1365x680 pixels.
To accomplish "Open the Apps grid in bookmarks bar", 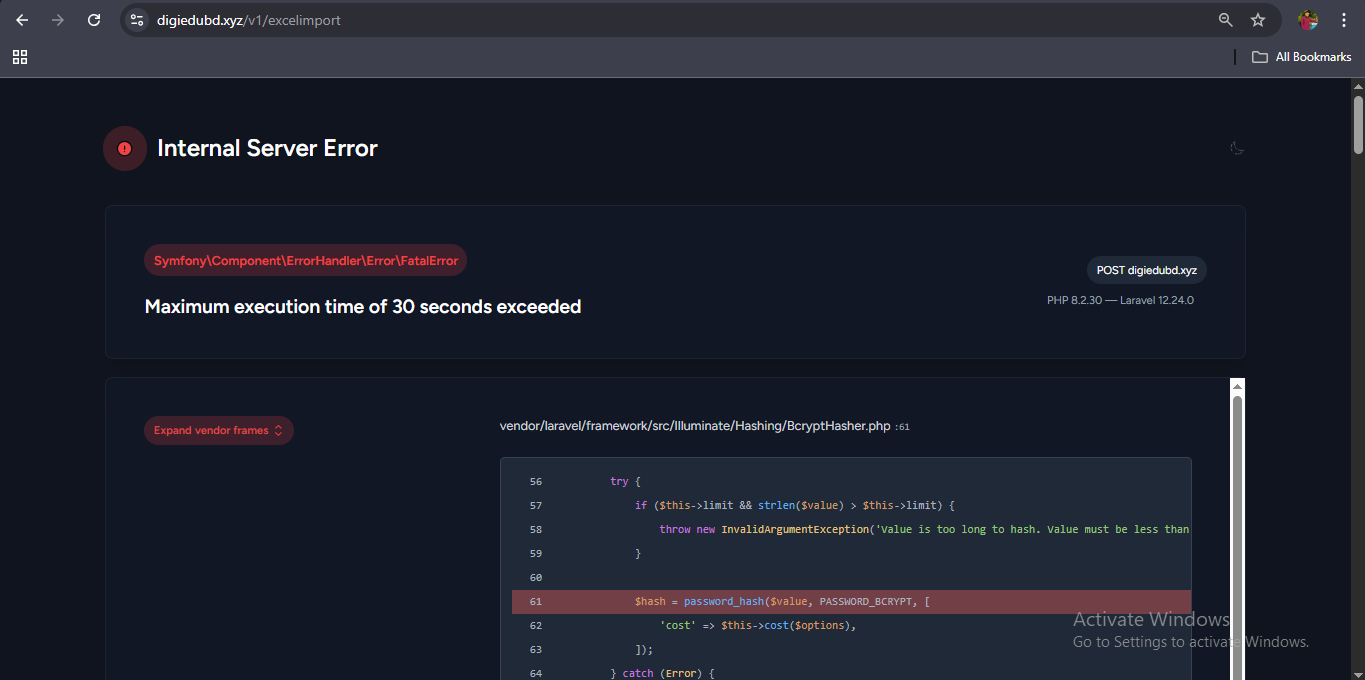I will pyautogui.click(x=20, y=57).
